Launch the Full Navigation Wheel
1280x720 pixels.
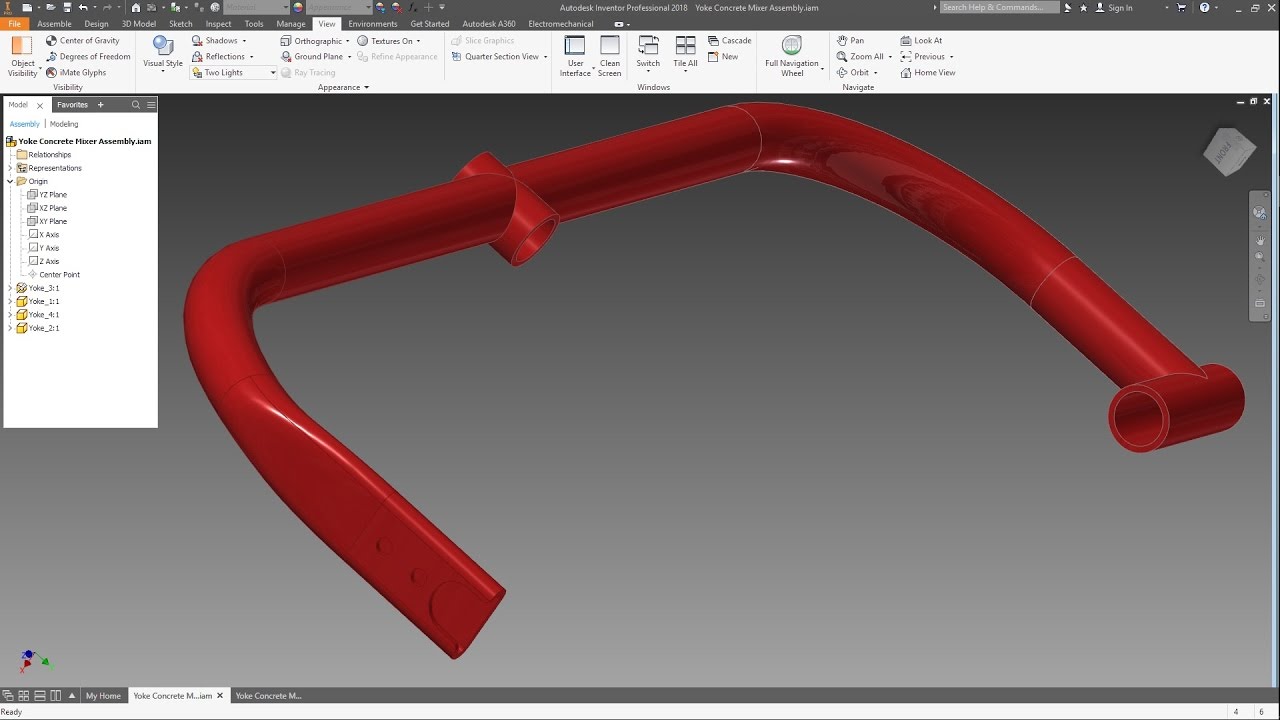(792, 56)
